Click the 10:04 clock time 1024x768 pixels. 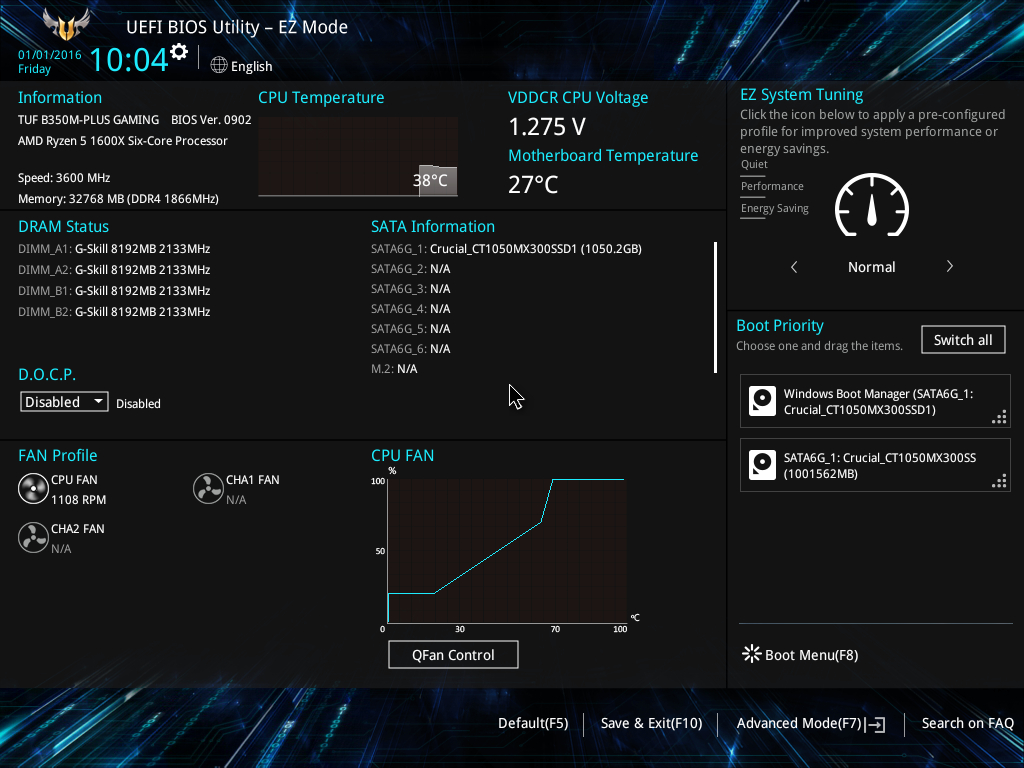coord(129,59)
